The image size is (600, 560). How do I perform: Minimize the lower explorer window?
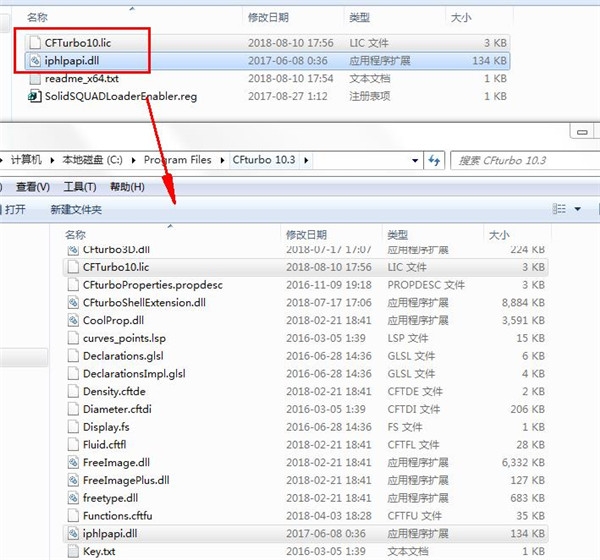582,132
